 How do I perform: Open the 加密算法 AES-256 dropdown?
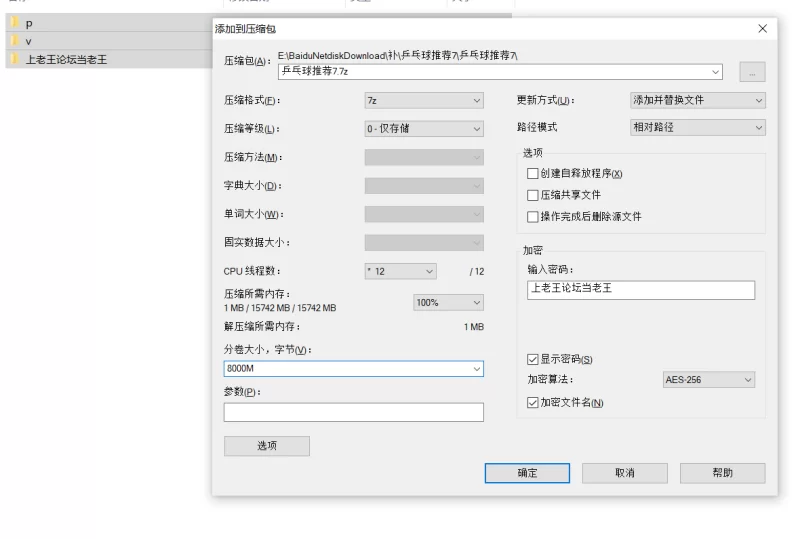[709, 380]
